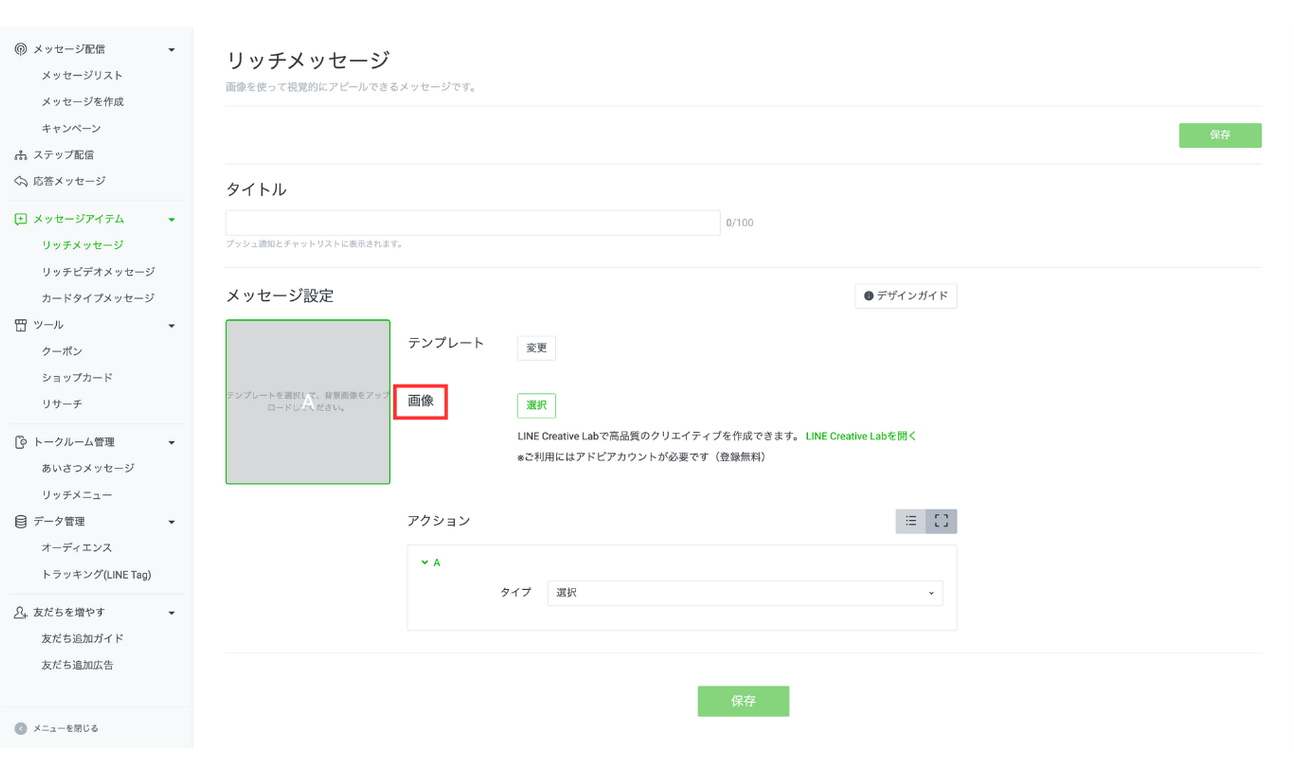The height and width of the screenshot is (768, 1294).
Task: Click the ステップ配信 hierarchy icon
Action: click(x=20, y=155)
